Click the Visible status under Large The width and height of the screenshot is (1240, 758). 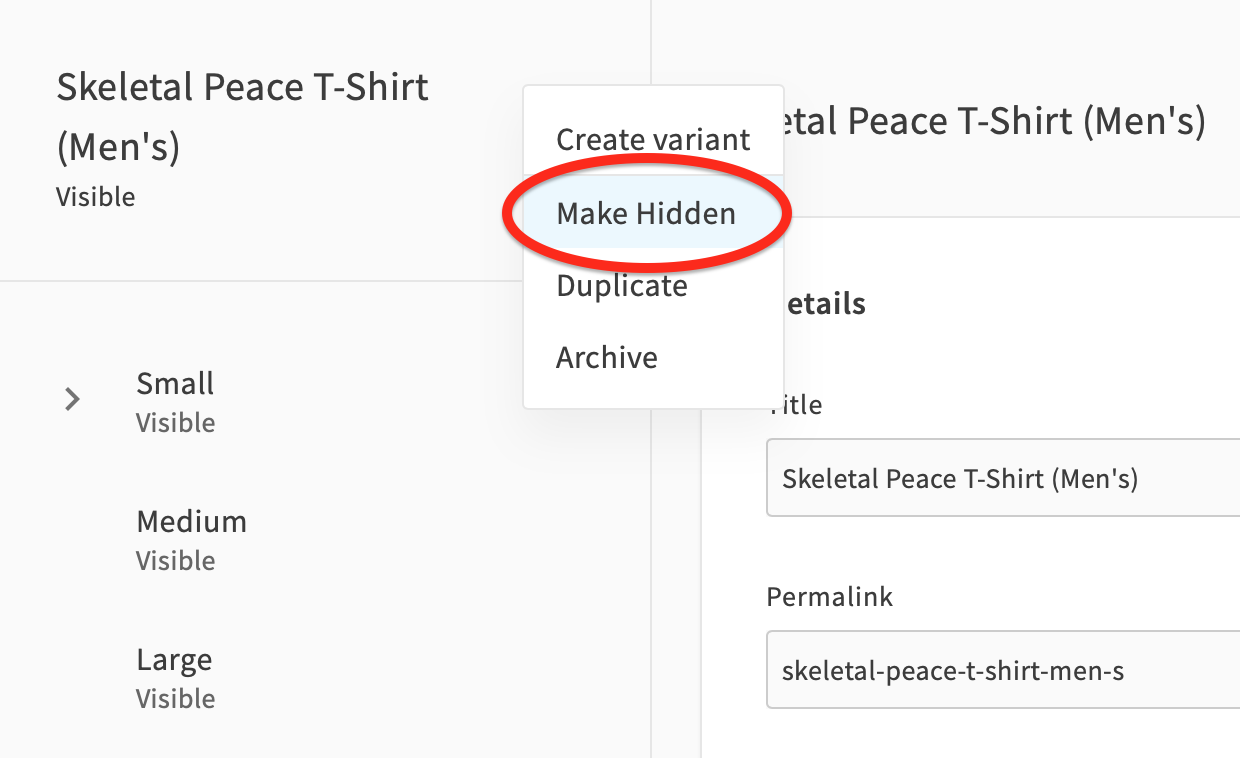[x=175, y=699]
